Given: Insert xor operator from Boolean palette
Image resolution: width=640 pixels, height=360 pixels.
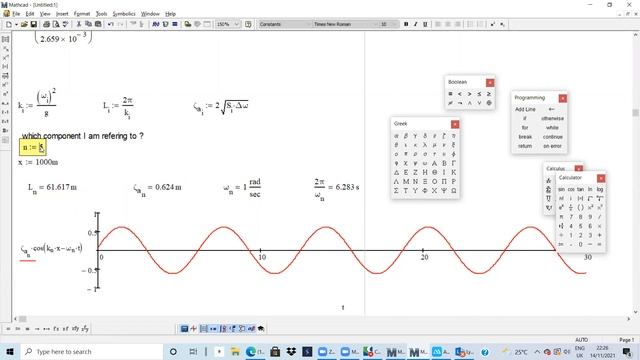Looking at the screenshot, I should pos(489,103).
